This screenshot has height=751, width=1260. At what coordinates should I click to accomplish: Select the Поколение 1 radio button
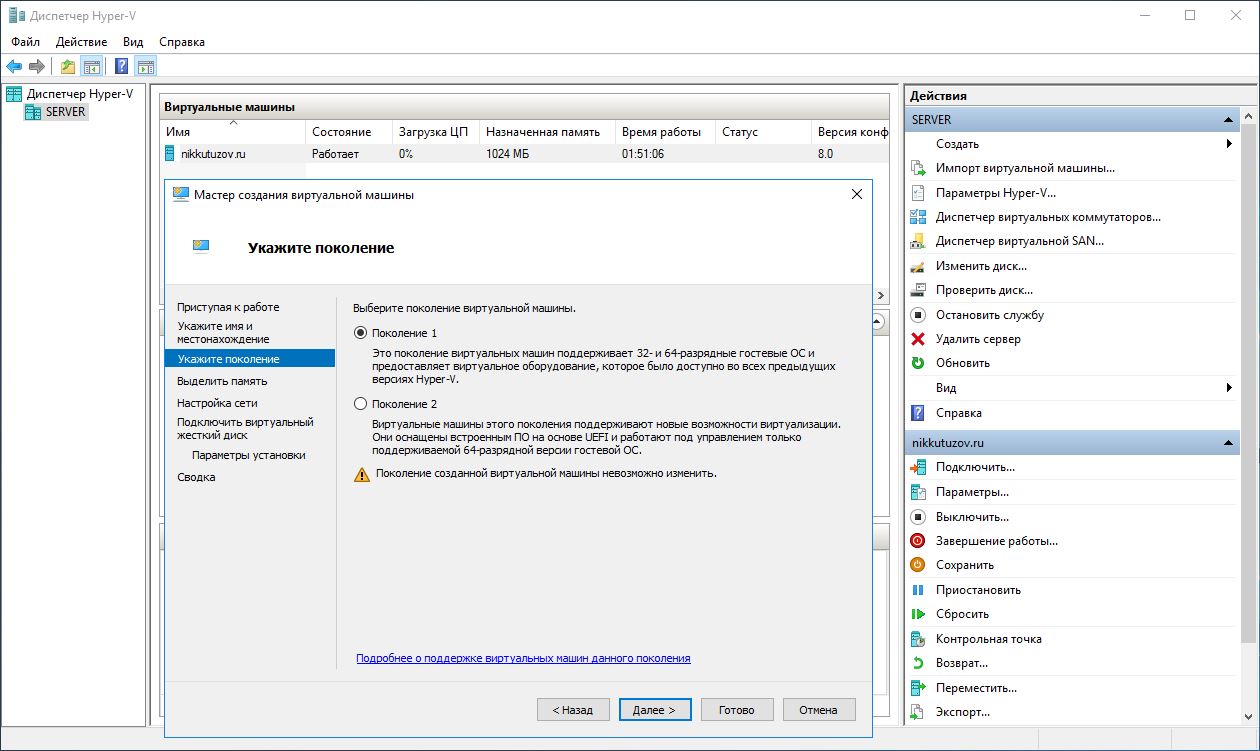click(361, 333)
